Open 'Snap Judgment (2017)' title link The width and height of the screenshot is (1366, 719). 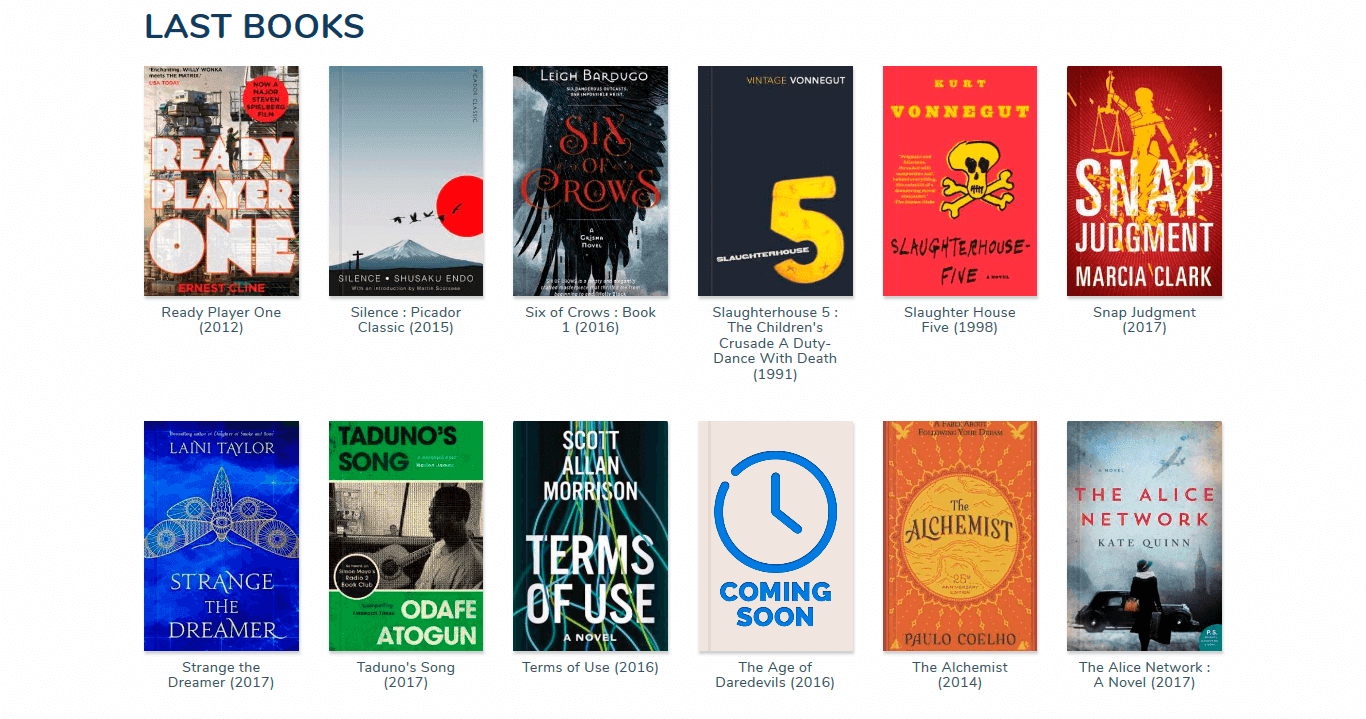pos(1144,320)
